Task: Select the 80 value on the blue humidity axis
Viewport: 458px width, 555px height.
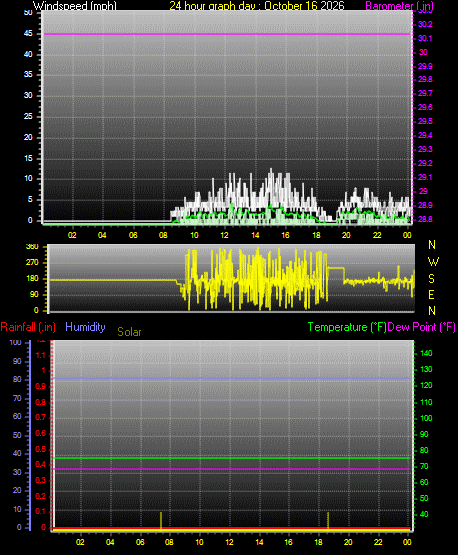Action: click(x=17, y=379)
